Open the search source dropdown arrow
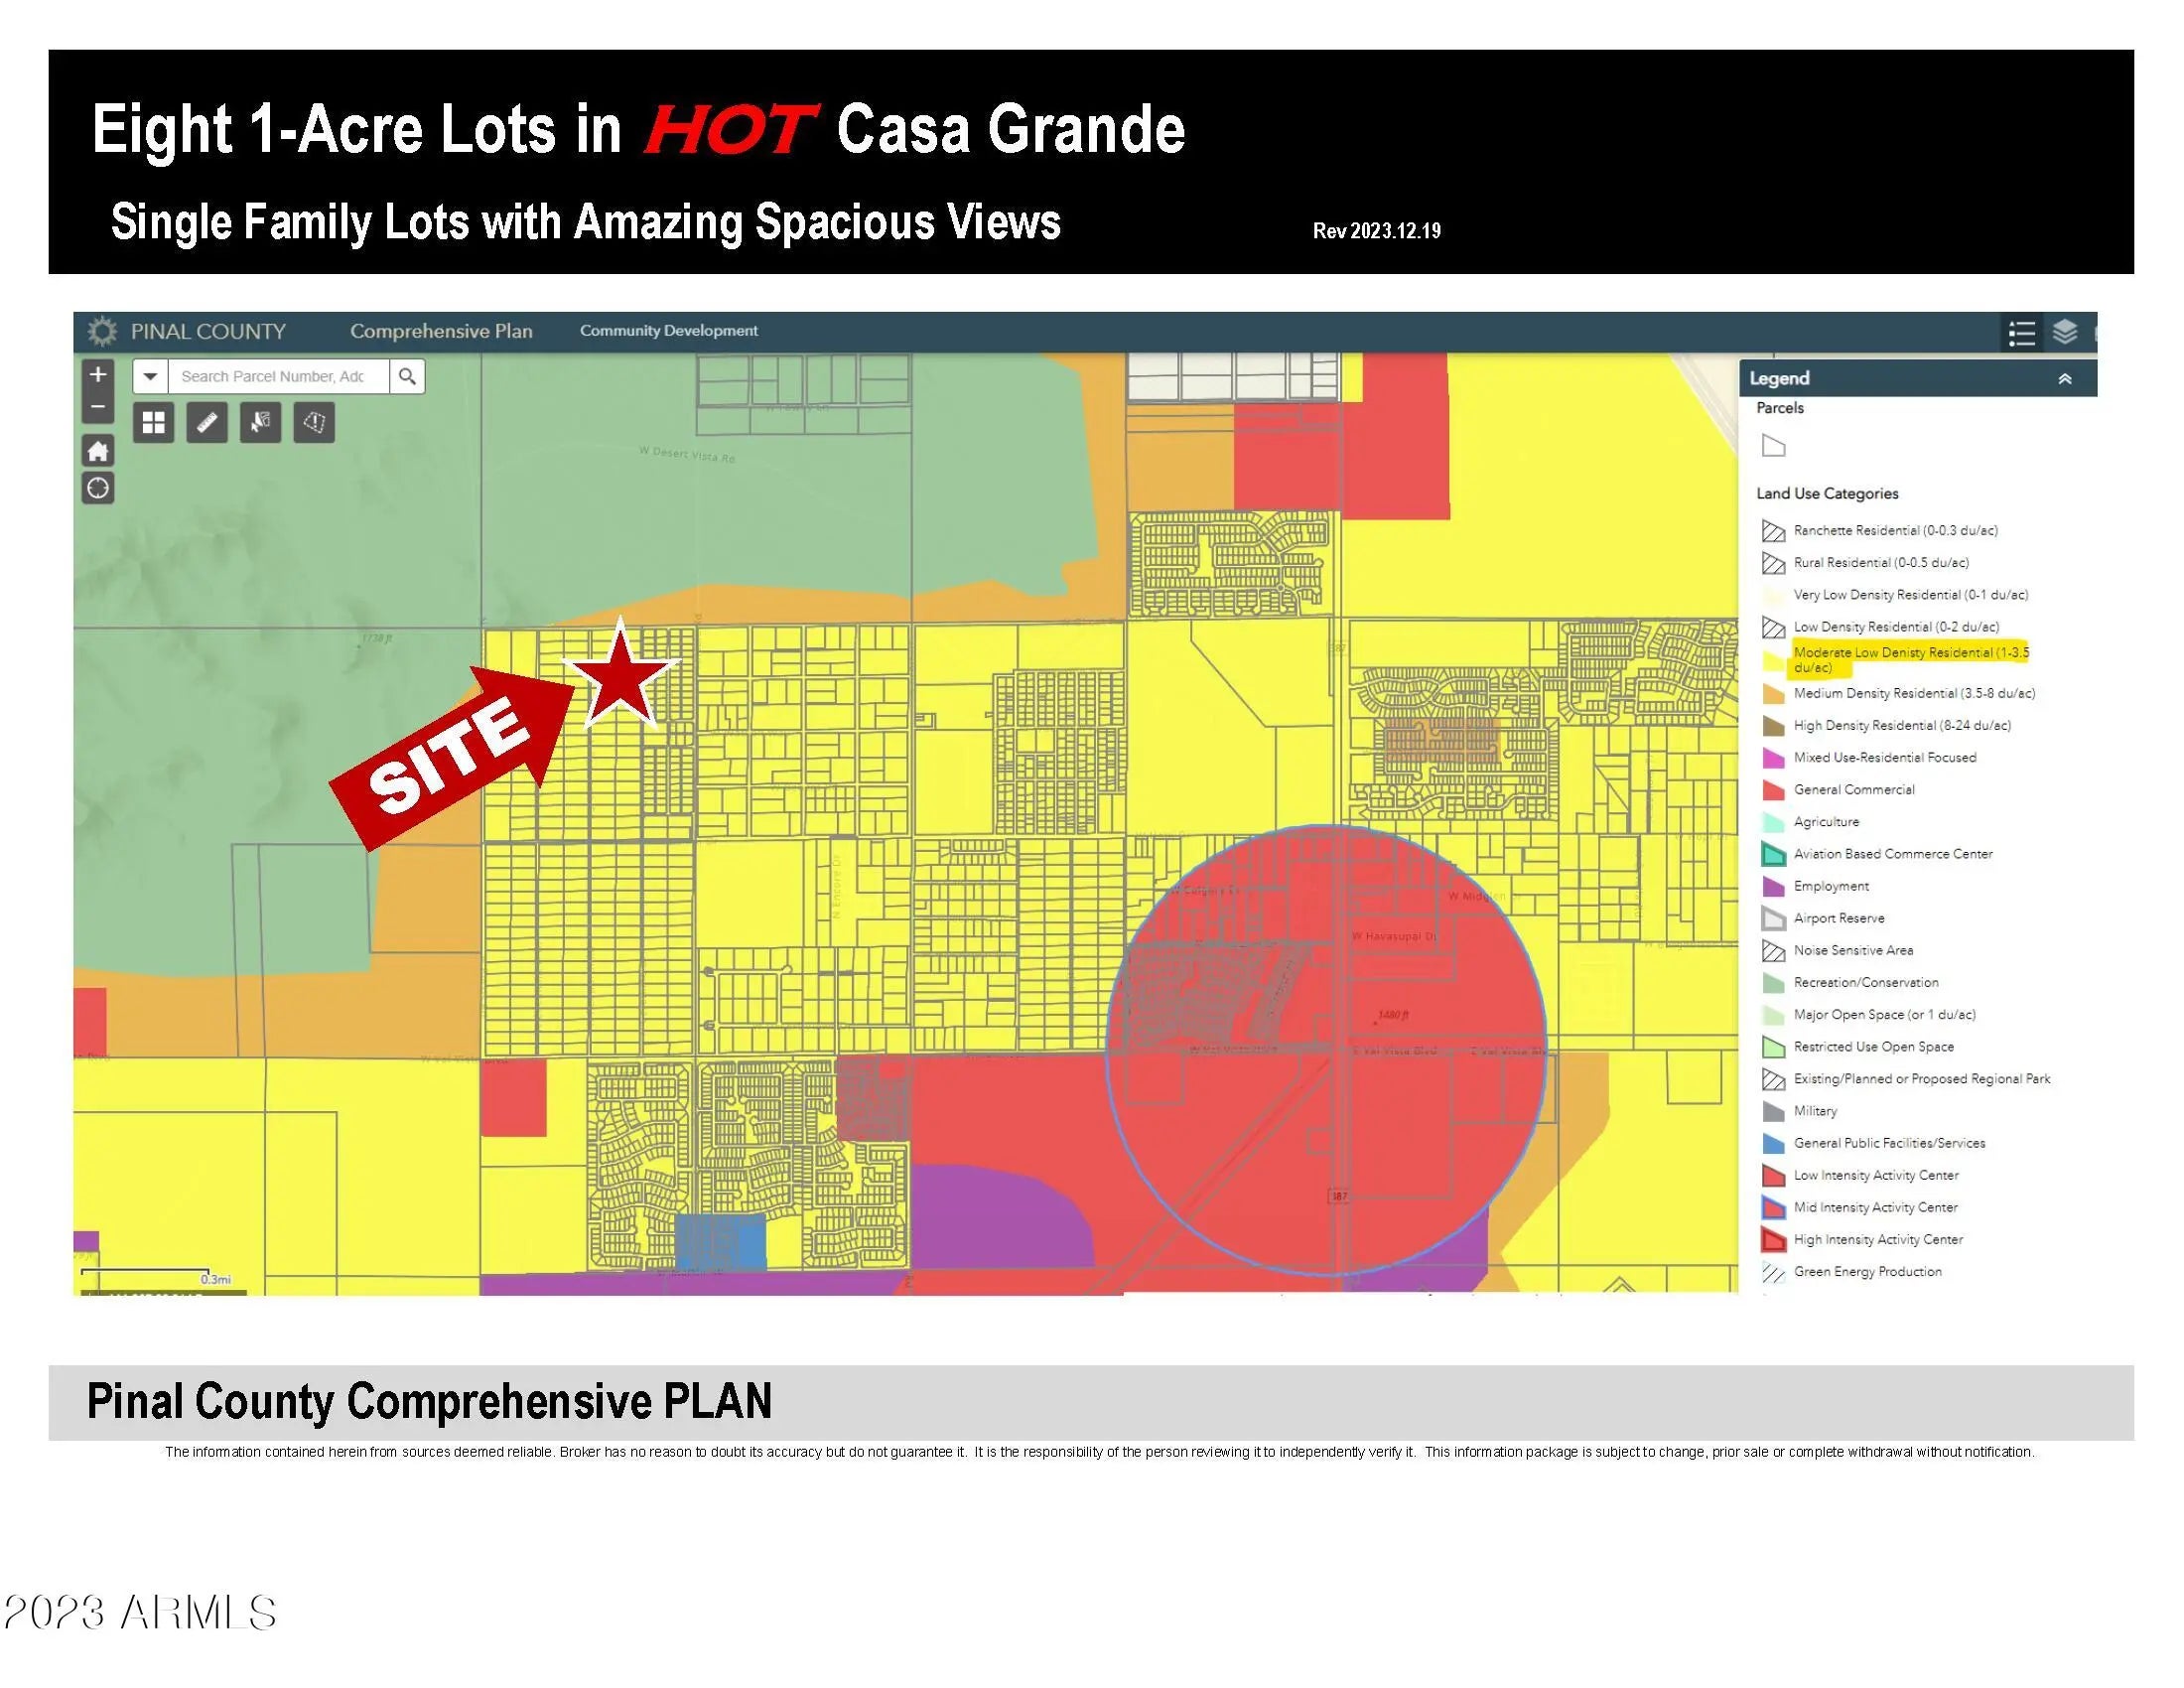Image resolution: width=2184 pixels, height=1688 pixels. click(x=150, y=376)
